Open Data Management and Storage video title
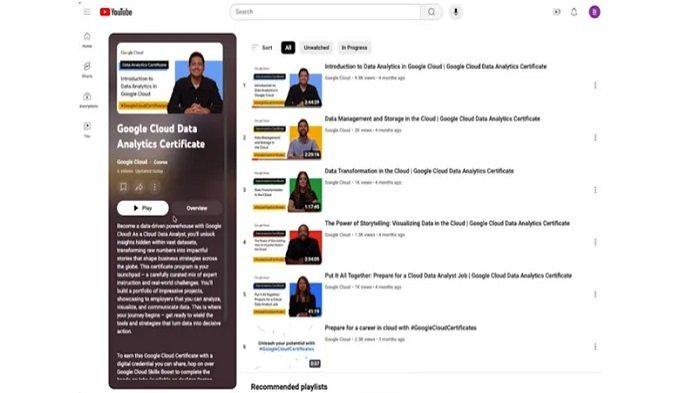The width and height of the screenshot is (700, 393). (x=432, y=119)
